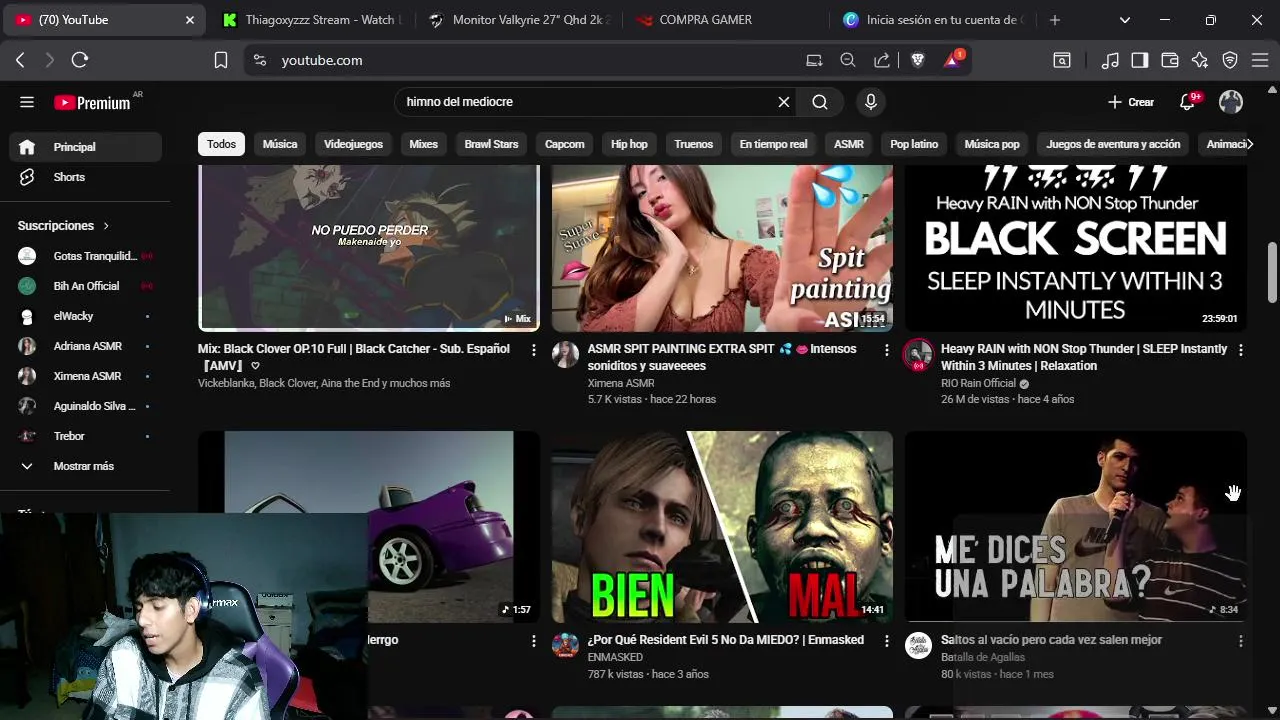Open Shorts in sidebar
The image size is (1280, 720).
click(x=86, y=177)
